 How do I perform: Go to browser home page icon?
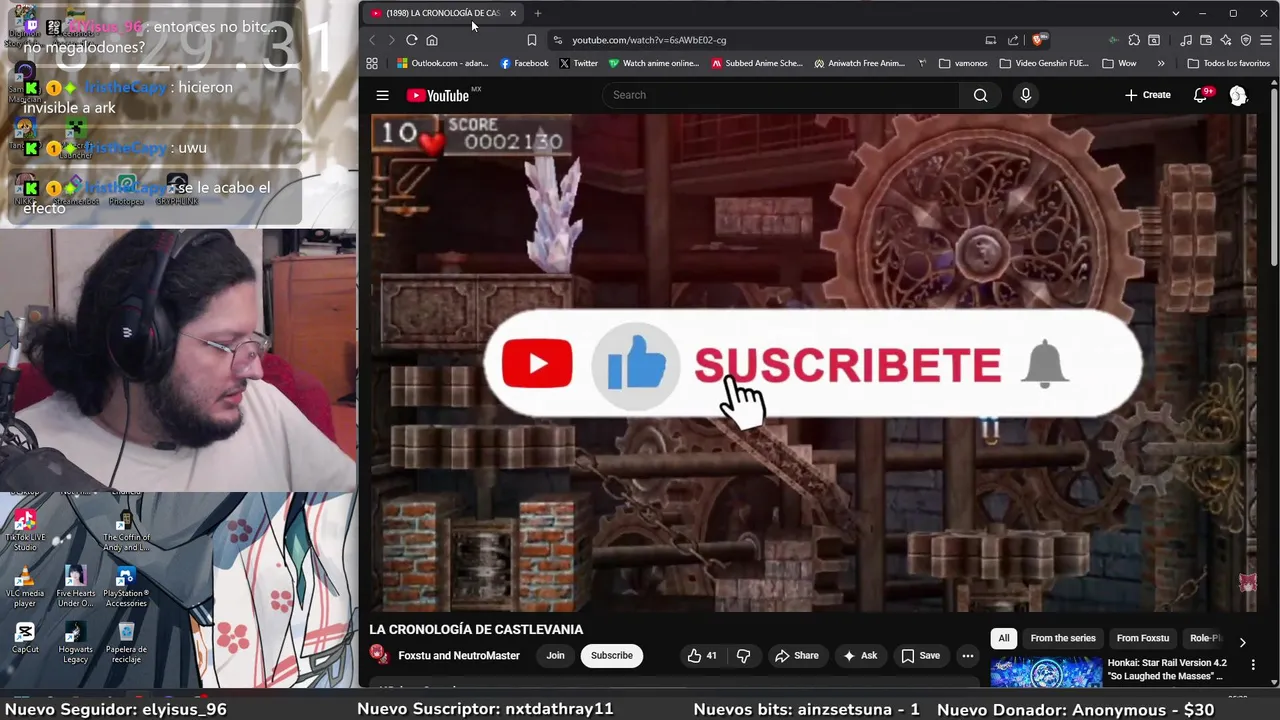(x=432, y=40)
